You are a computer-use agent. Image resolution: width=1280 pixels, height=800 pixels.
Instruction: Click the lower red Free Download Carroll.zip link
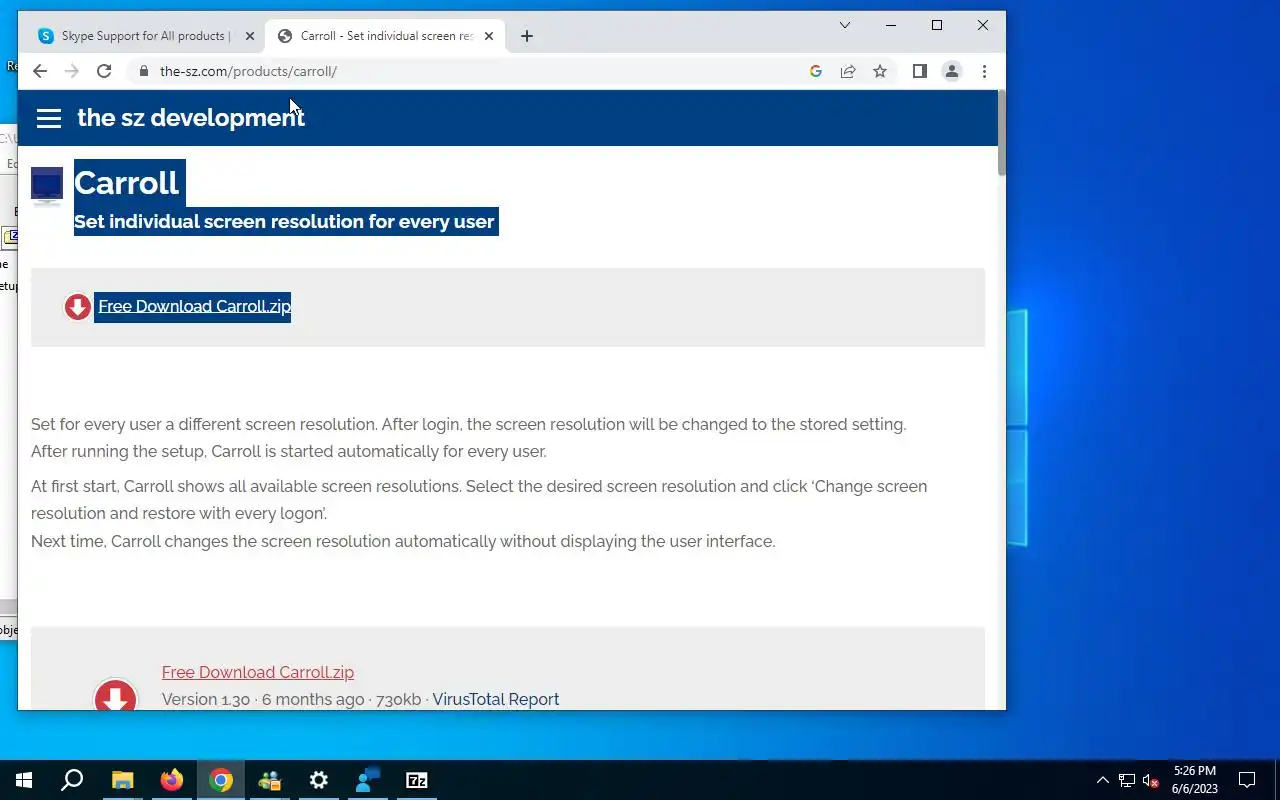(258, 672)
